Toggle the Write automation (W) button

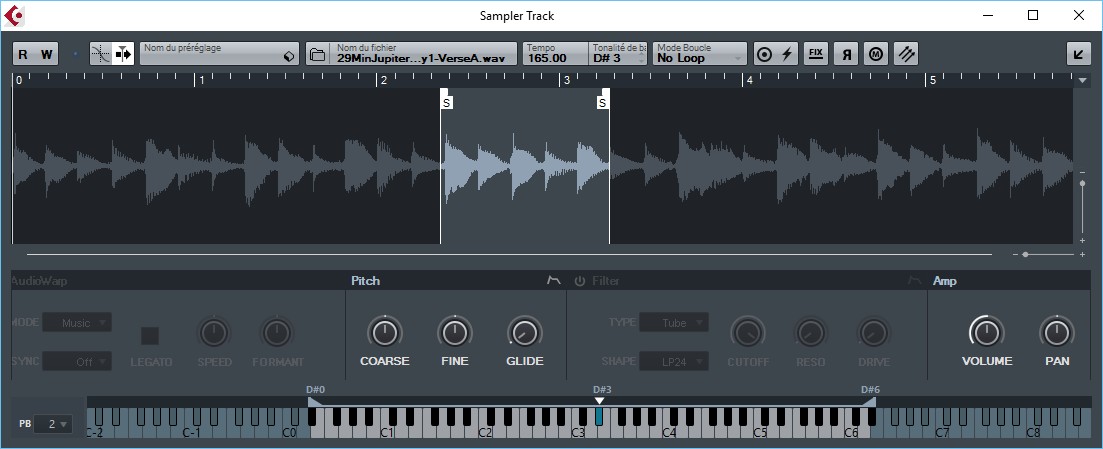coord(46,54)
